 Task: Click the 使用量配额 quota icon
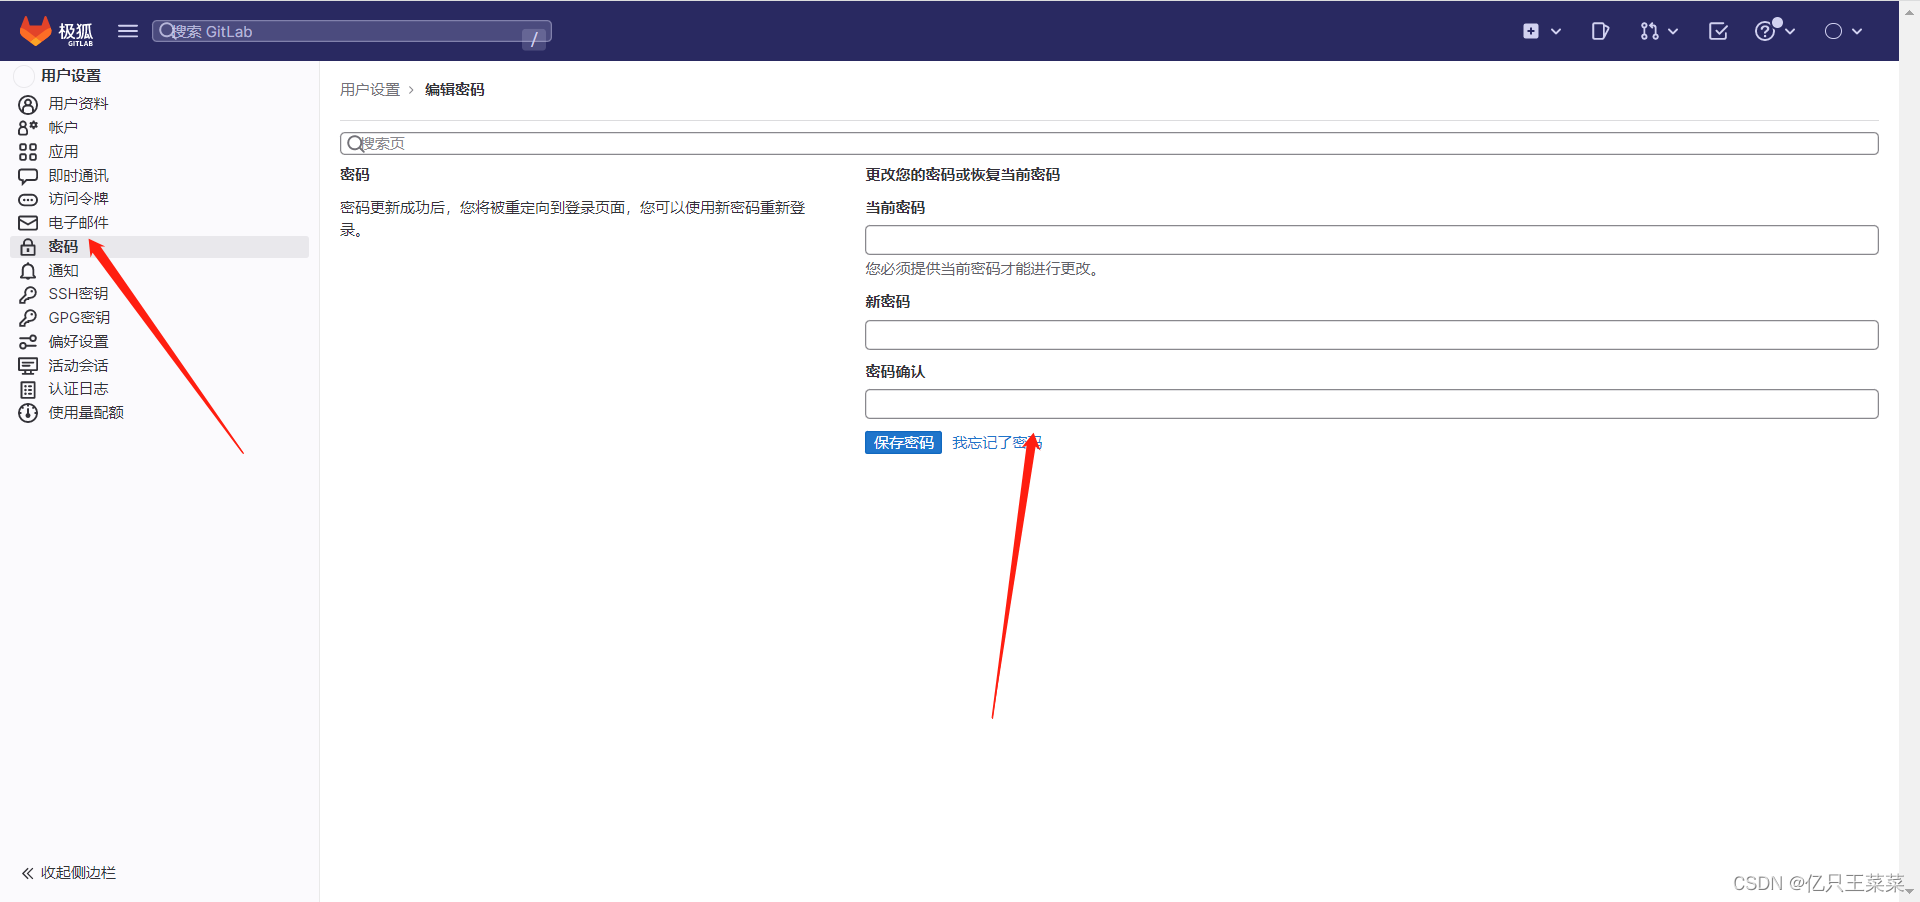point(28,413)
